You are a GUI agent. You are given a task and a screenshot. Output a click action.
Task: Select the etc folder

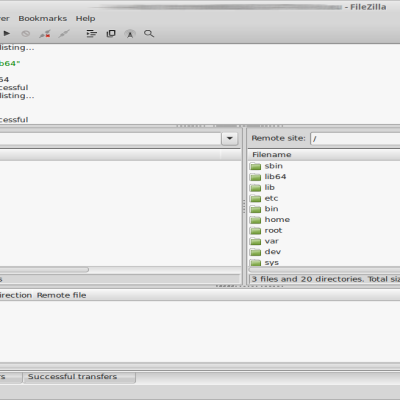[x=271, y=198]
